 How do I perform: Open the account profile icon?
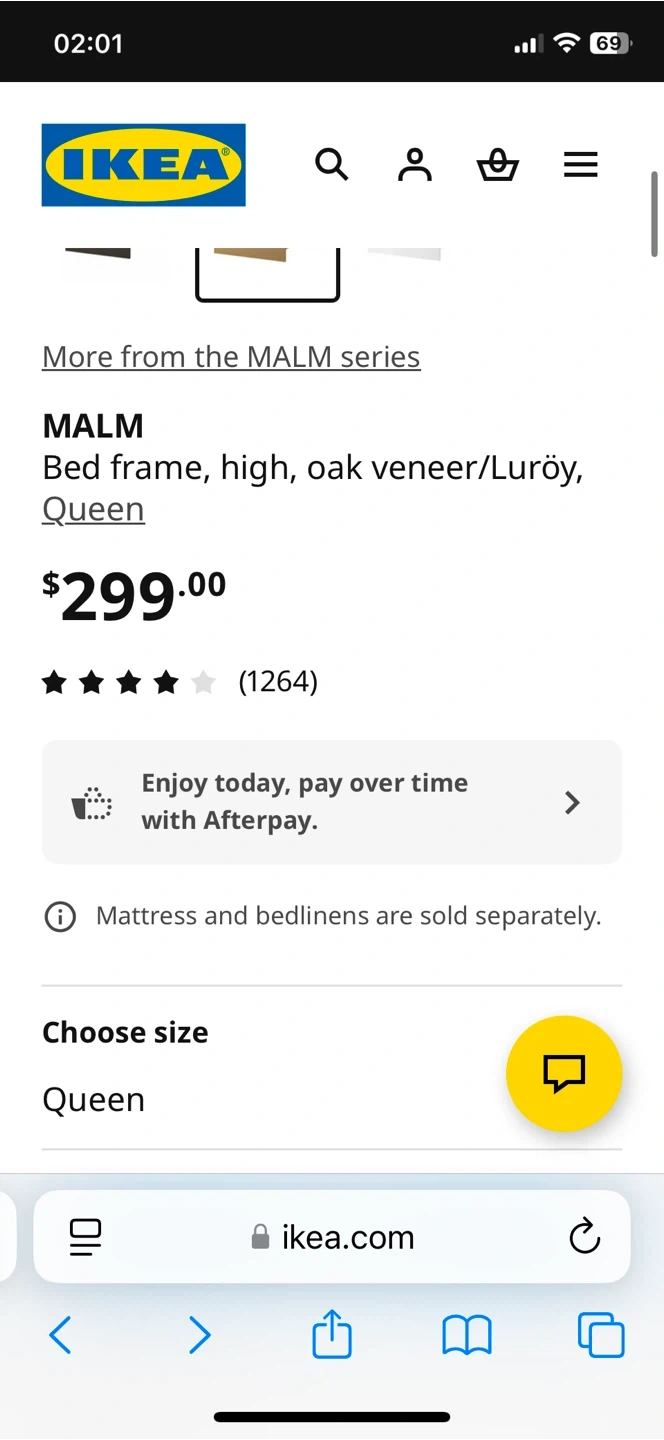[x=414, y=165]
